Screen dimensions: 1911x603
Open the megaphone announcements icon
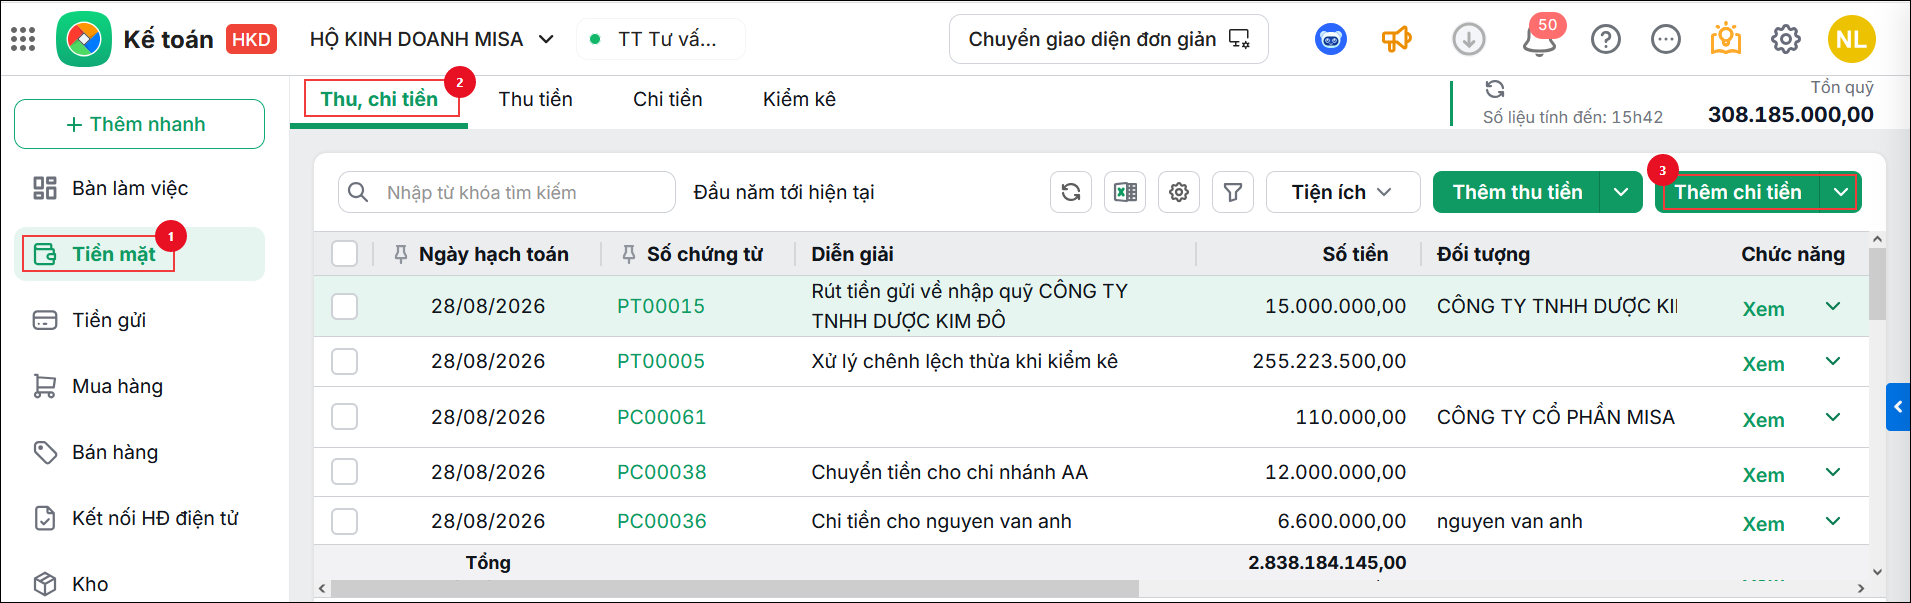[1396, 39]
